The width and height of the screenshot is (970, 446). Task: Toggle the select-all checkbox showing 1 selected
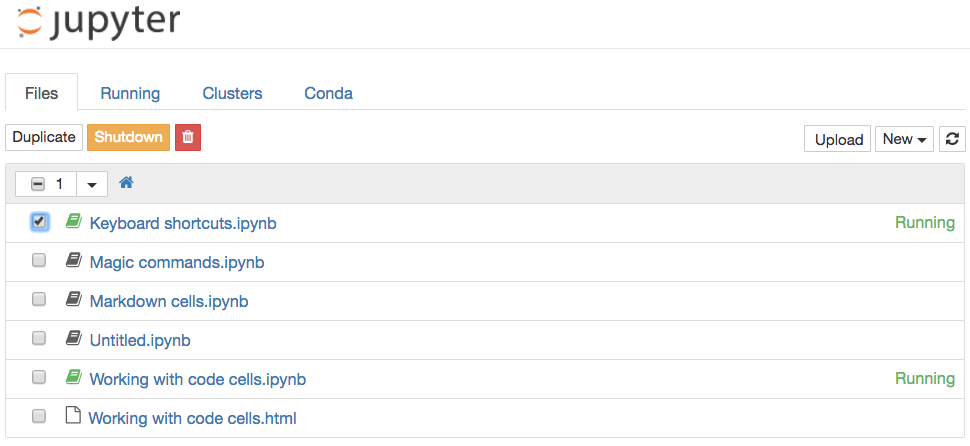(38, 184)
